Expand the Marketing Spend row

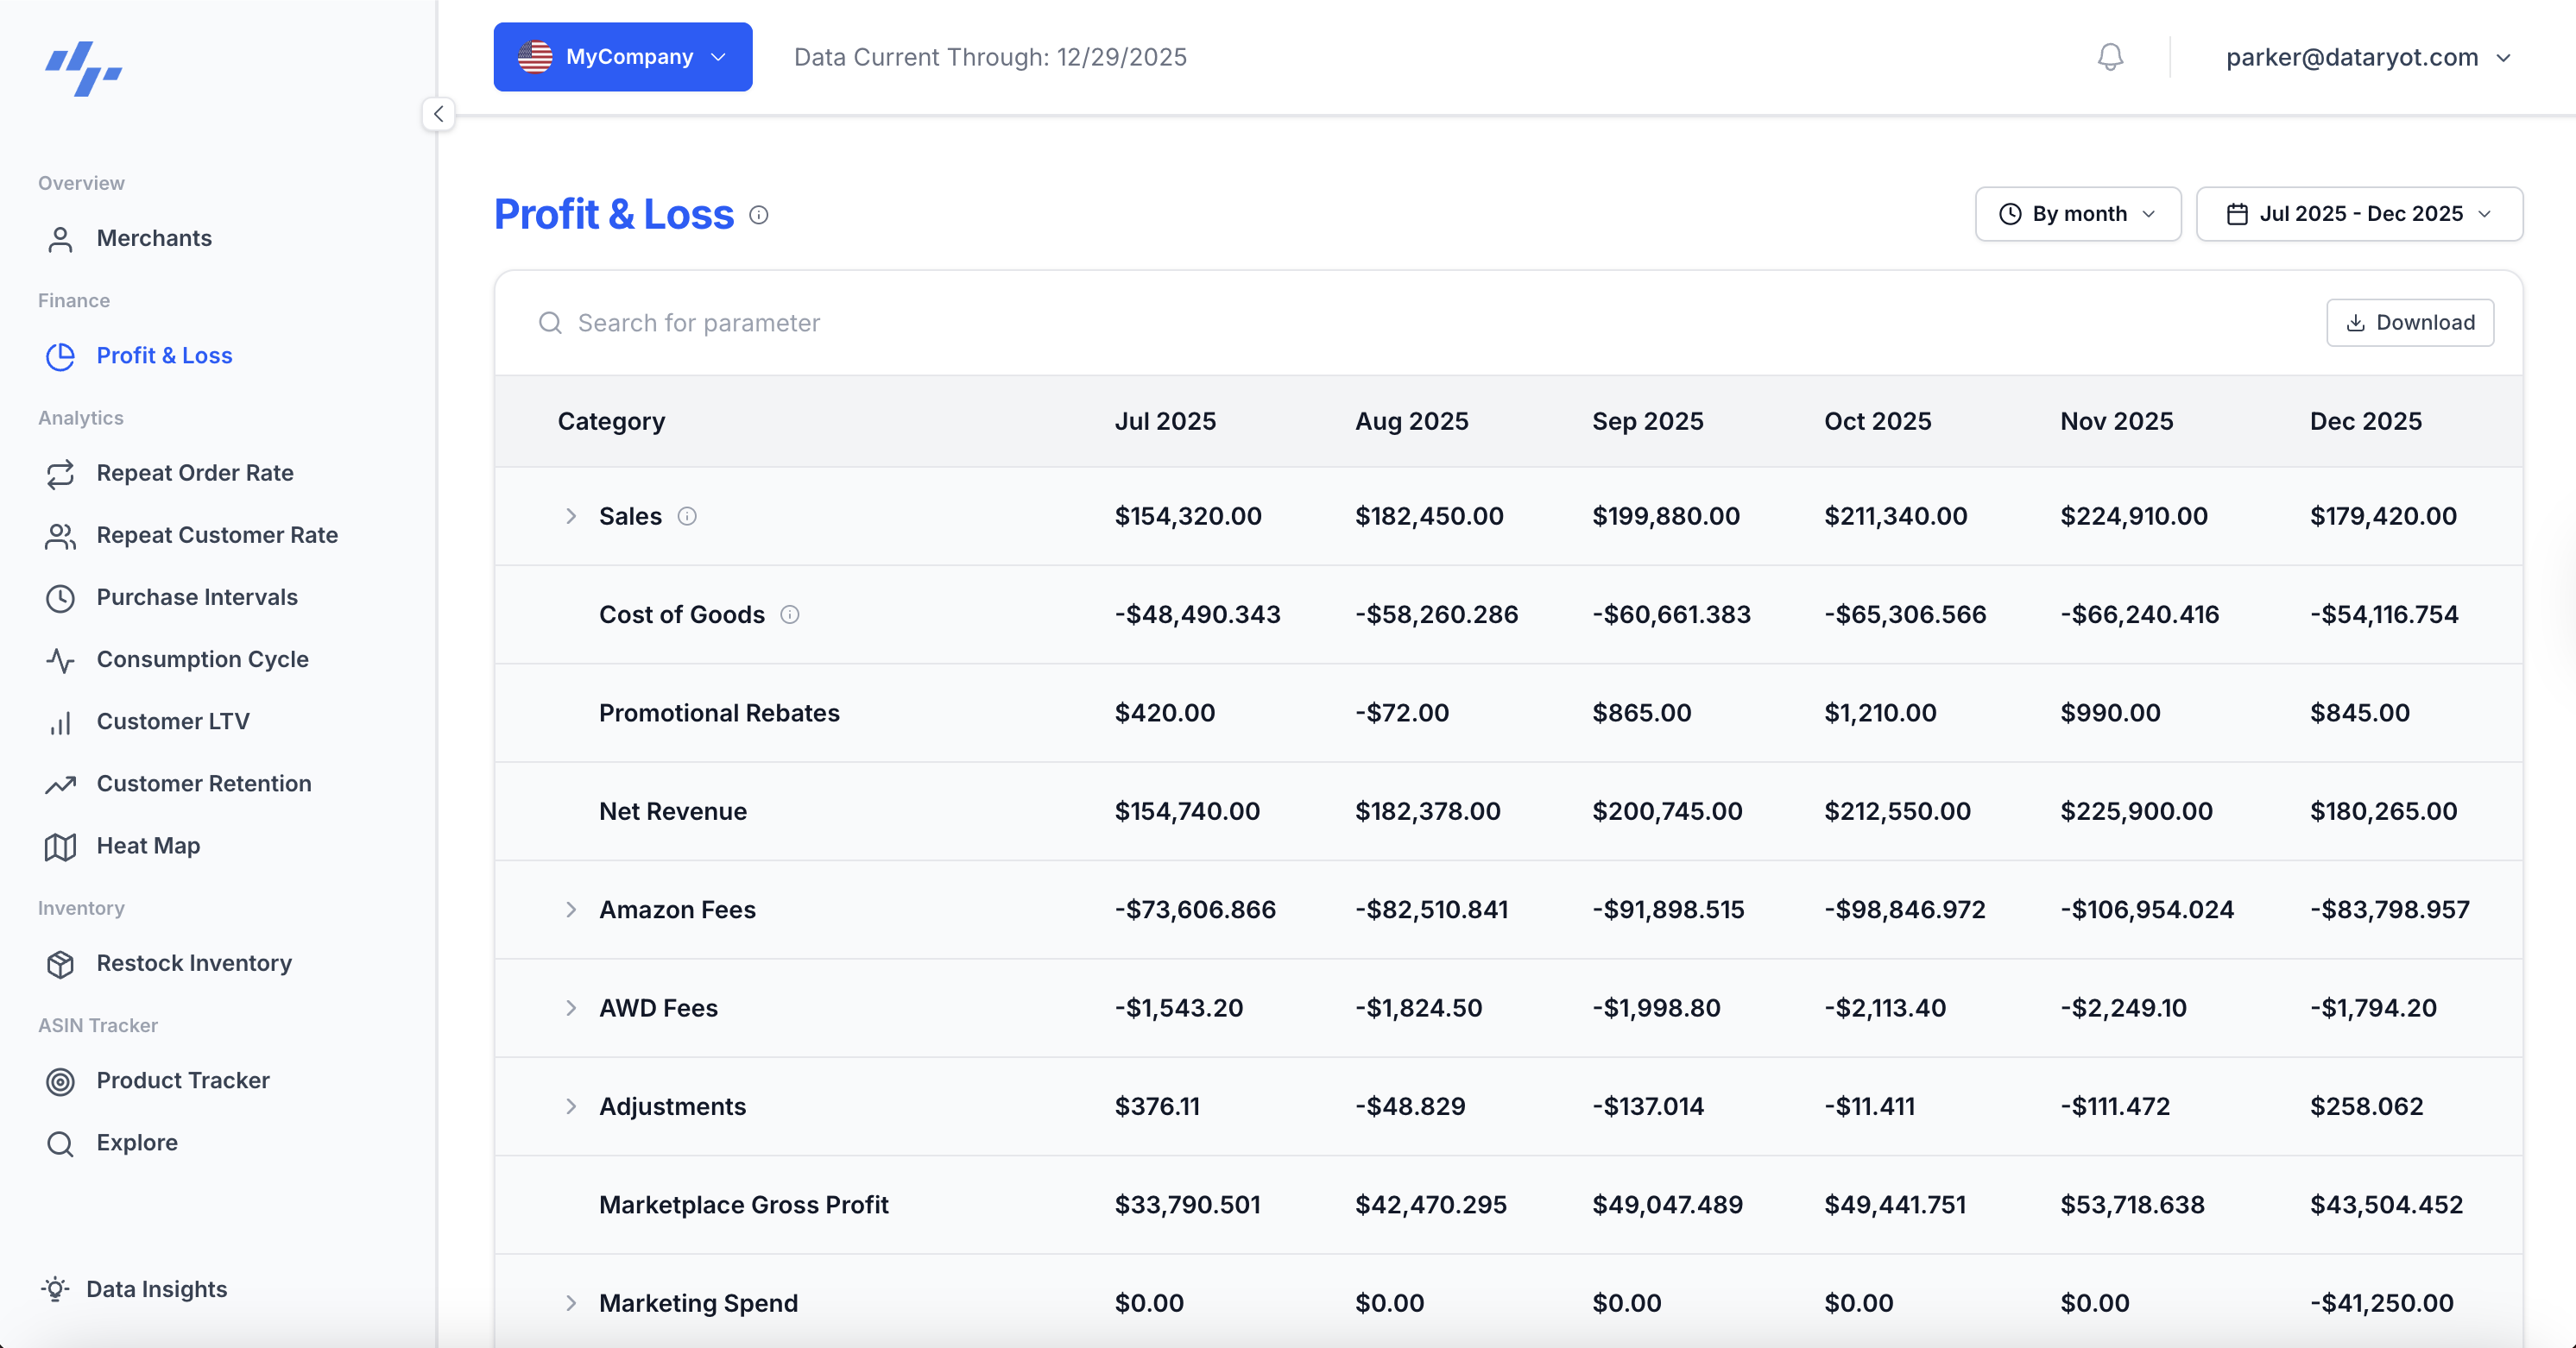[572, 1304]
